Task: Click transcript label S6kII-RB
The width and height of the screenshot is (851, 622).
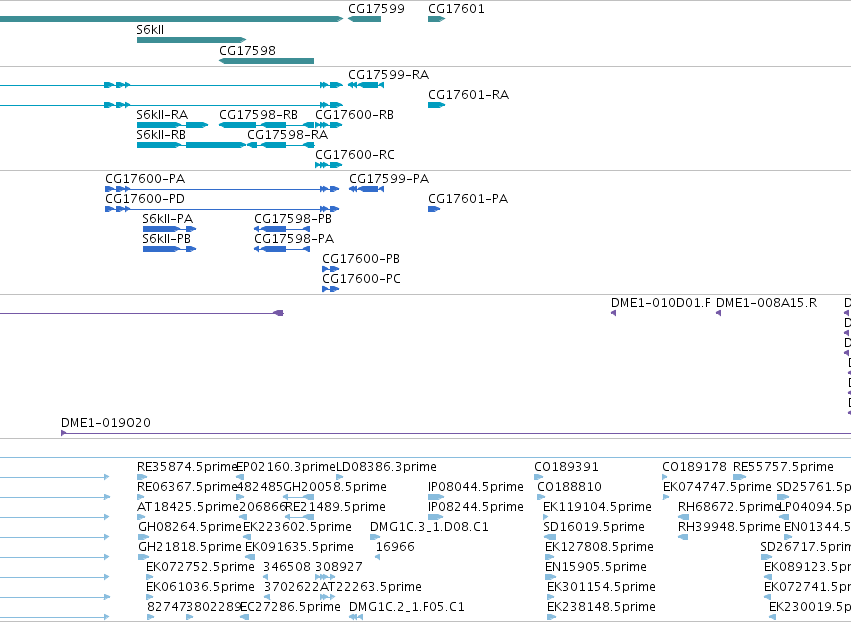Action: coord(161,135)
